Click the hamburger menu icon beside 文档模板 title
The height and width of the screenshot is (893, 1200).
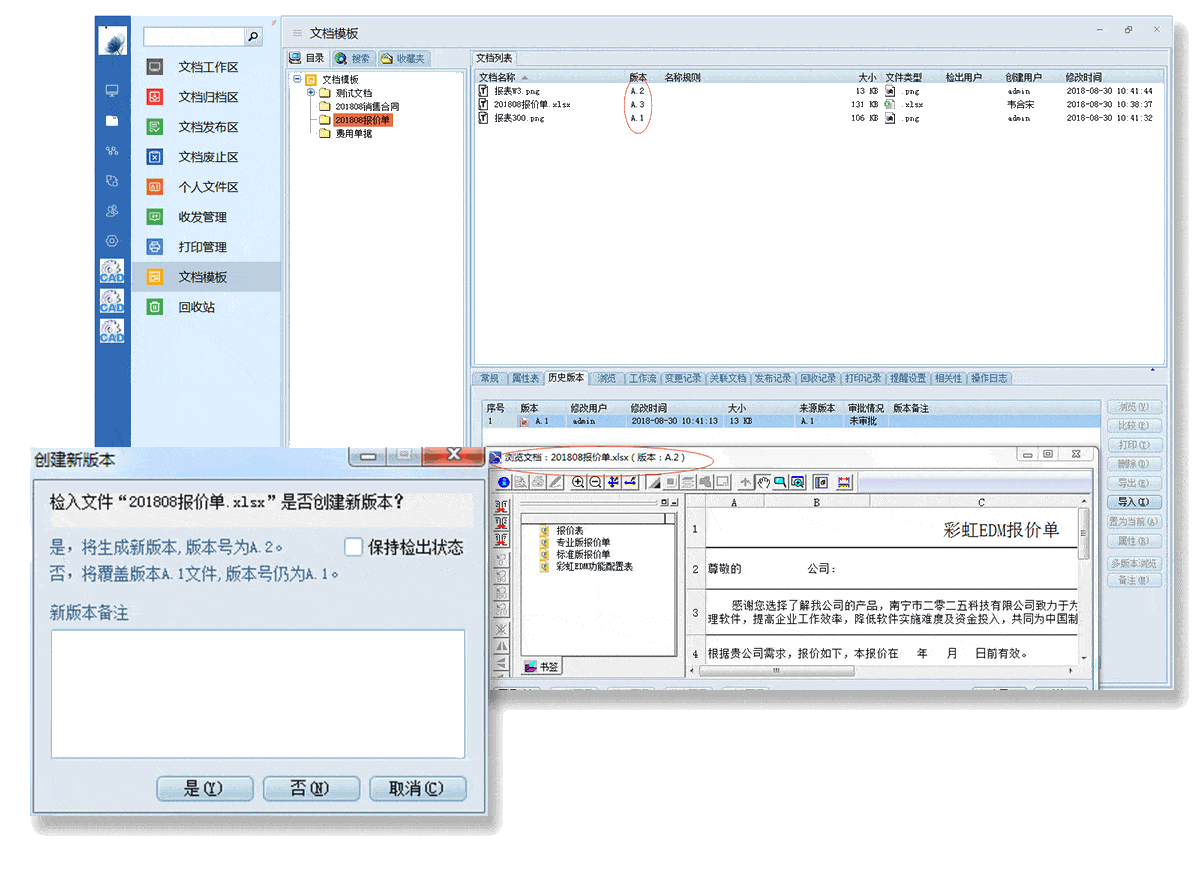tap(297, 34)
